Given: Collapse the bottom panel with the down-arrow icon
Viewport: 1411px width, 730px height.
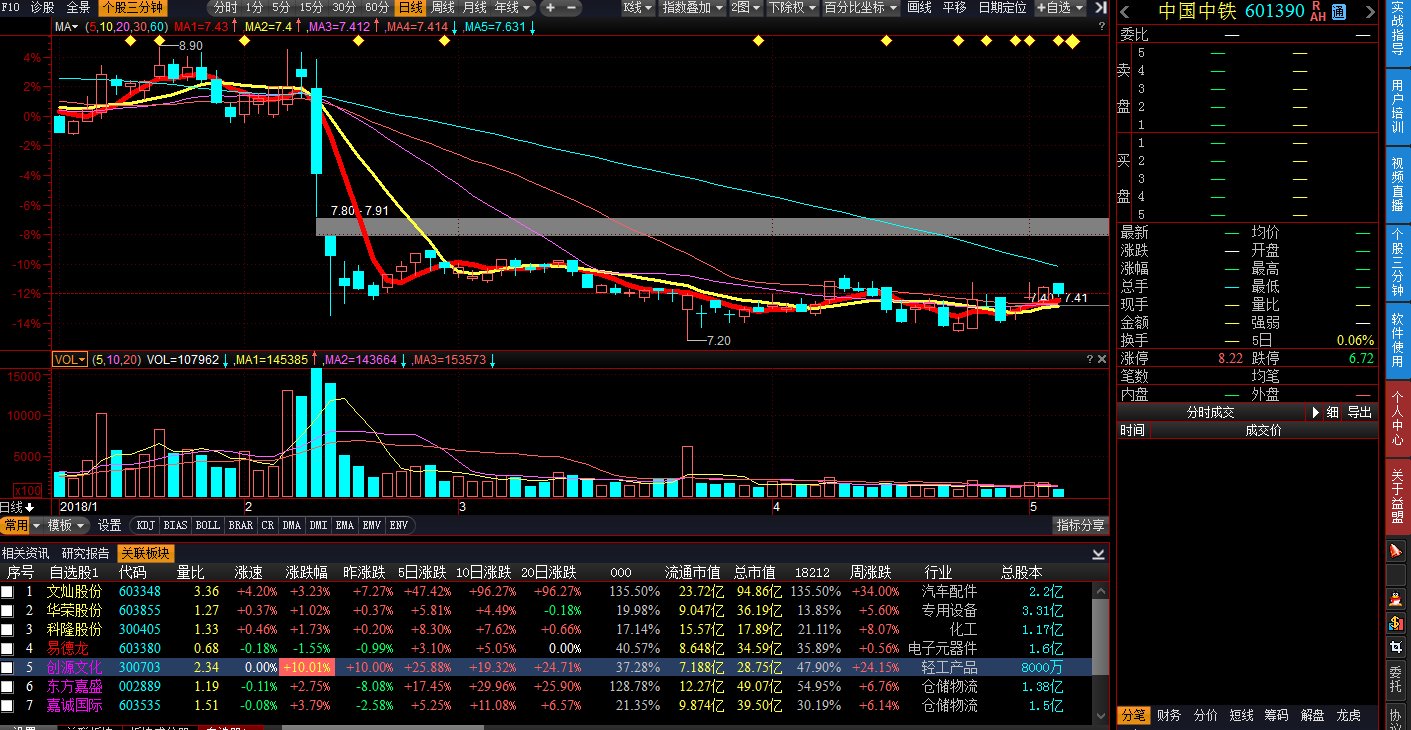Looking at the screenshot, I should pyautogui.click(x=1099, y=553).
